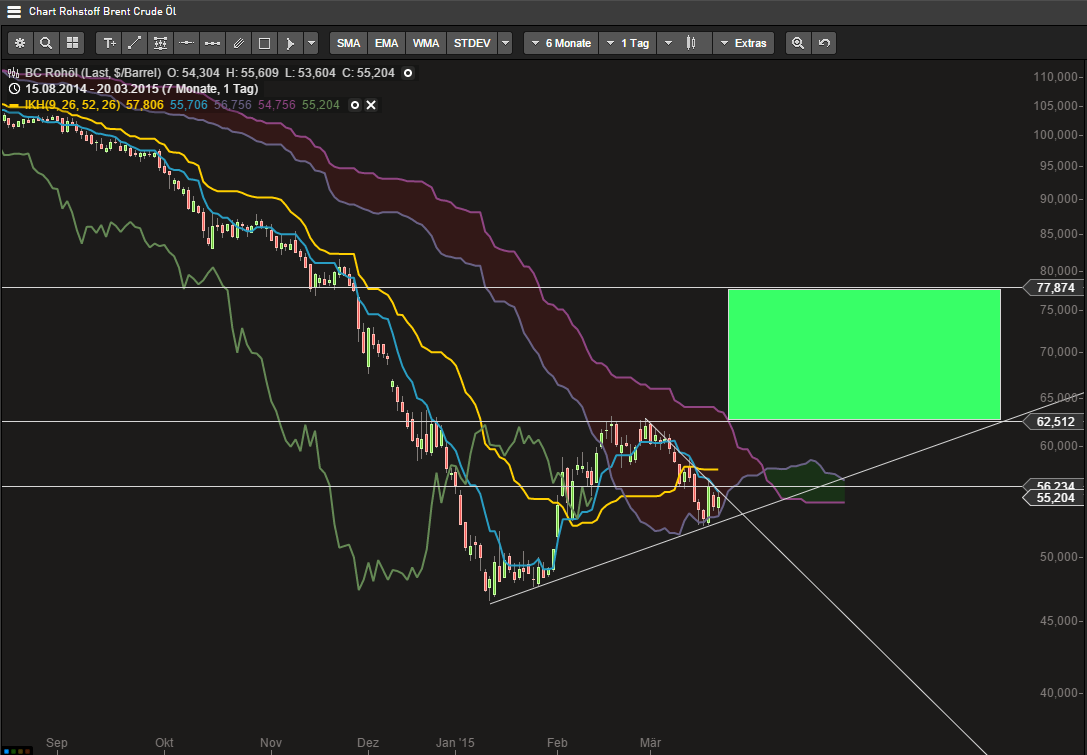Select the magnifier search tool
The height and width of the screenshot is (755, 1087).
(46, 43)
